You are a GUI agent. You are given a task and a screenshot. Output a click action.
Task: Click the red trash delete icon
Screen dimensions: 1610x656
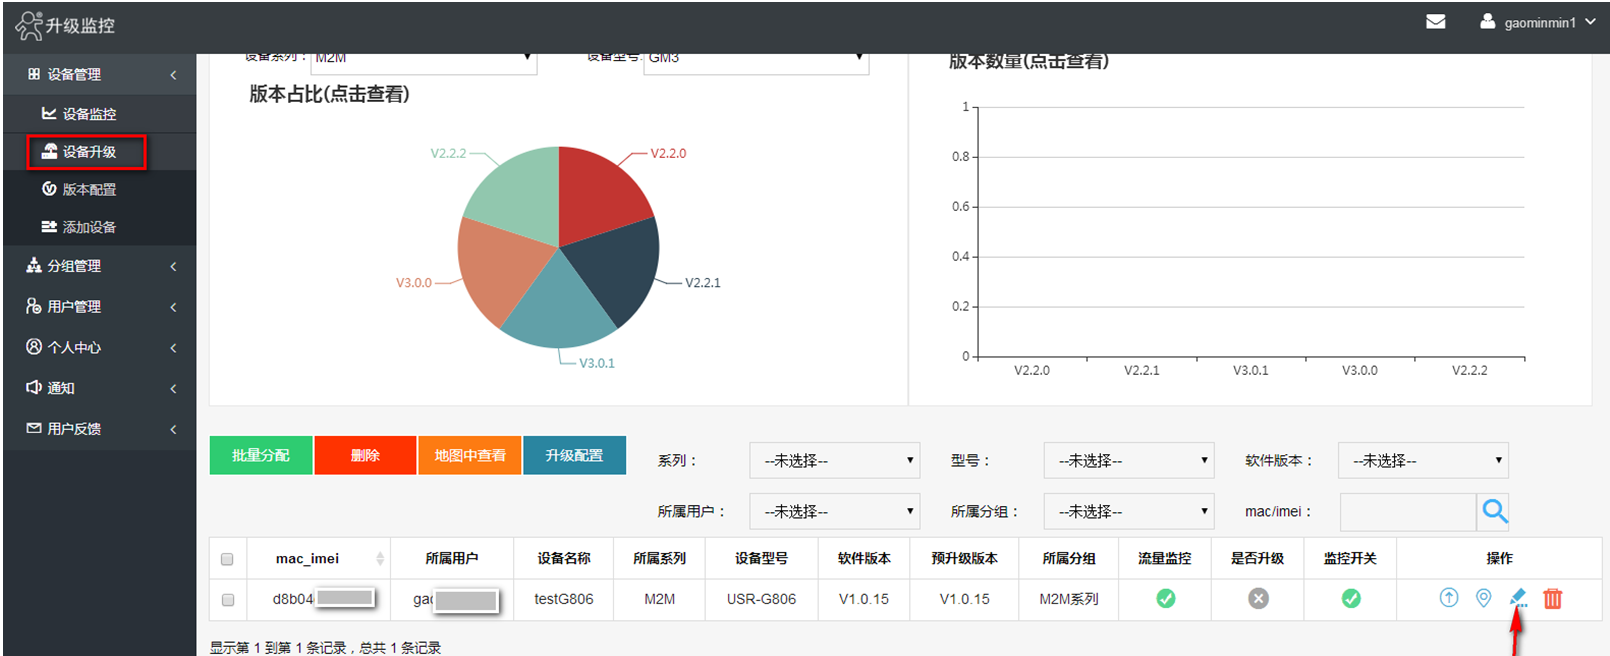(x=1552, y=599)
